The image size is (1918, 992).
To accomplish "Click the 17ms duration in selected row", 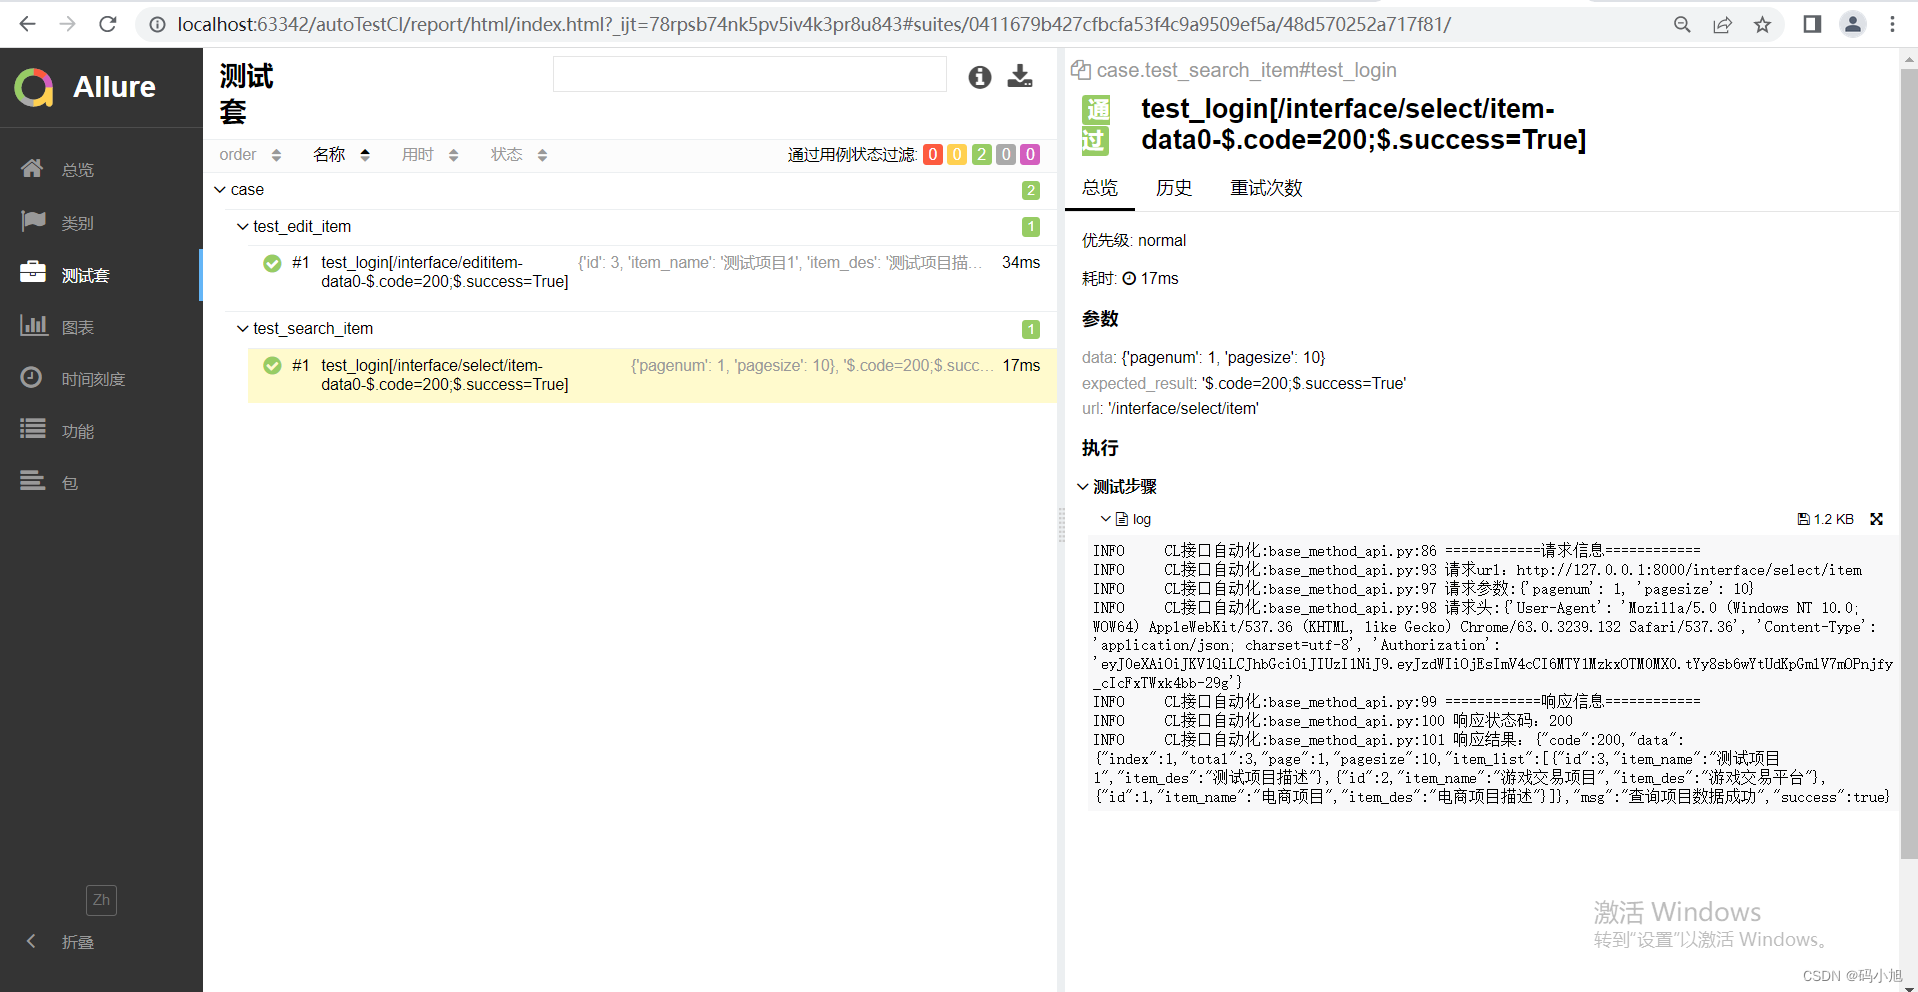I will tap(1021, 365).
